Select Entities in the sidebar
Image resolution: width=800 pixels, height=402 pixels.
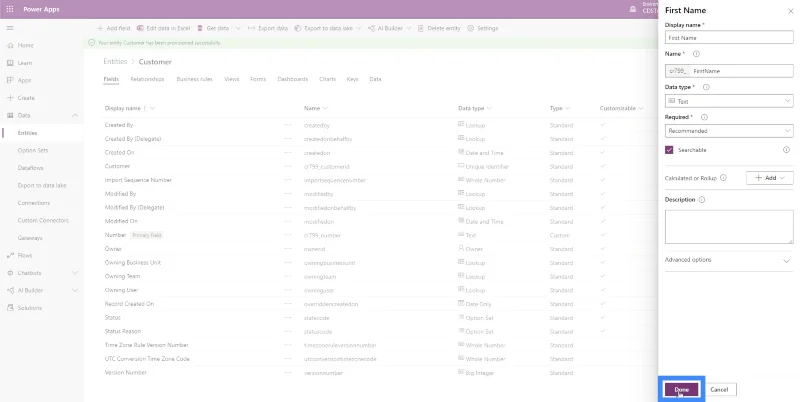point(28,133)
